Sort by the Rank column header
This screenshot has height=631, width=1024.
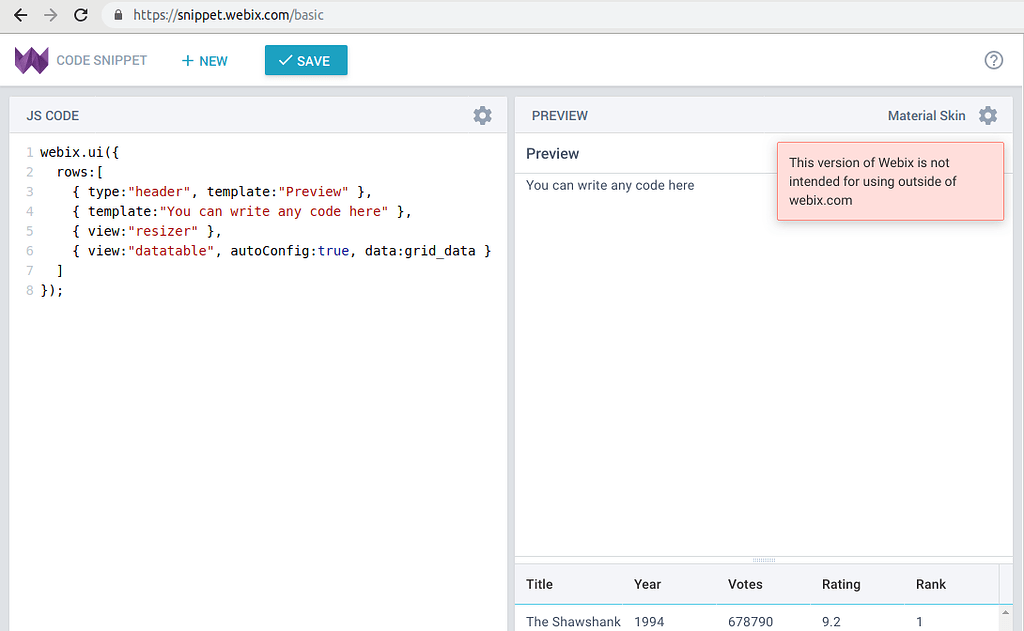tap(952, 584)
